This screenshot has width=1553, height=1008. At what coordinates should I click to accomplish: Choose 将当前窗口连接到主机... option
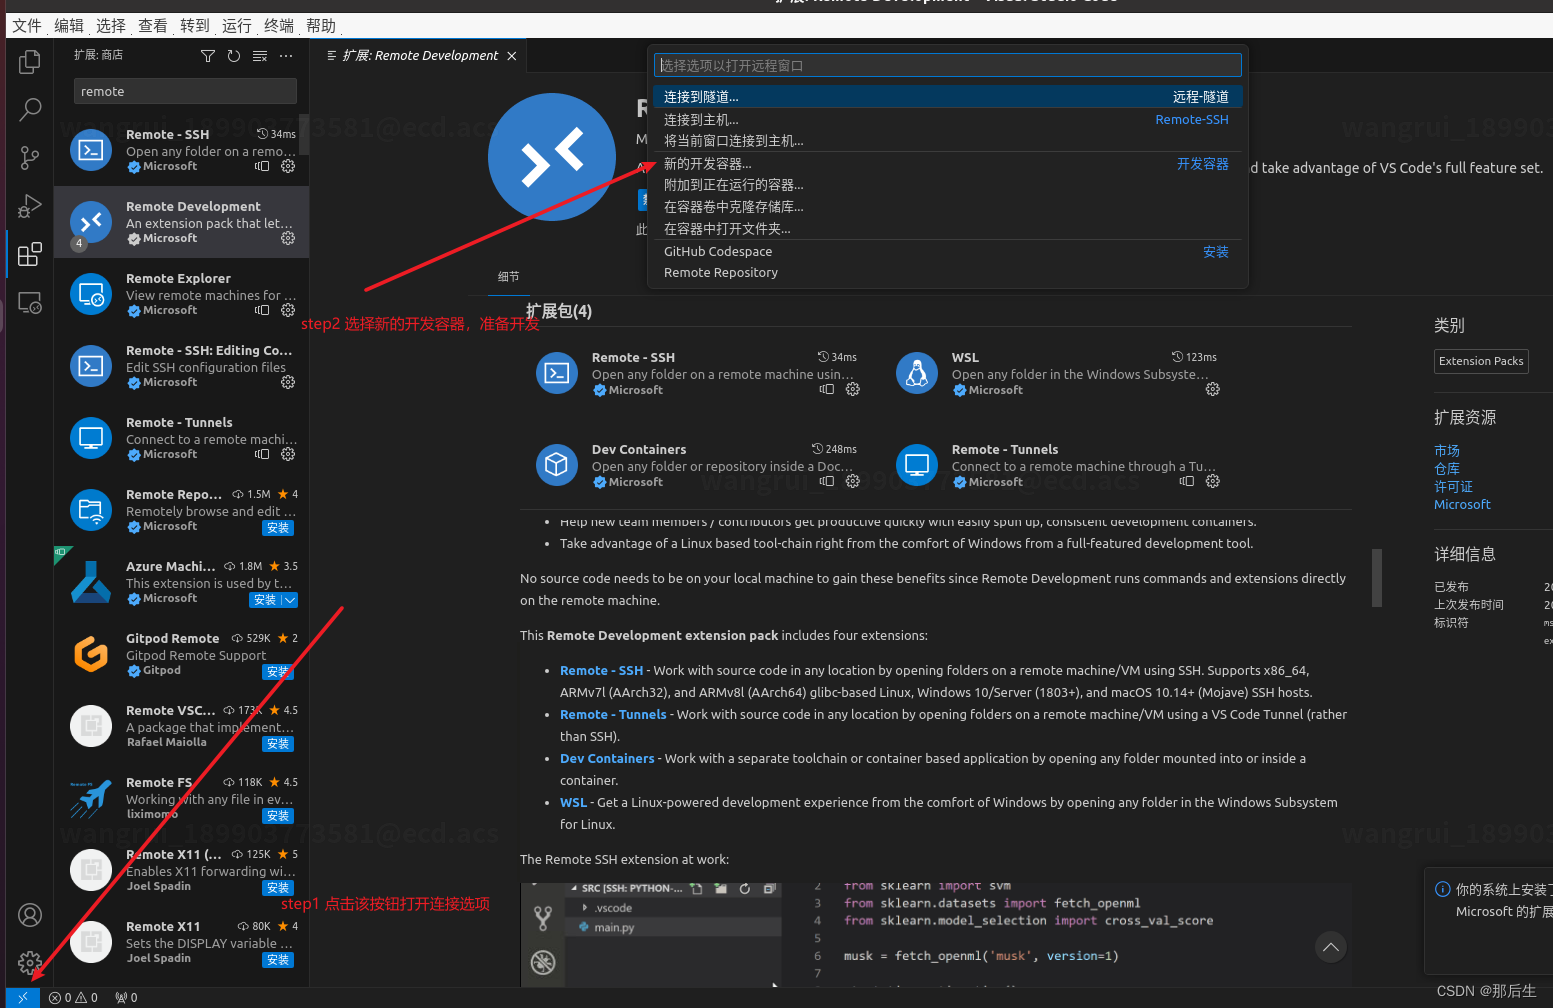tap(948, 141)
